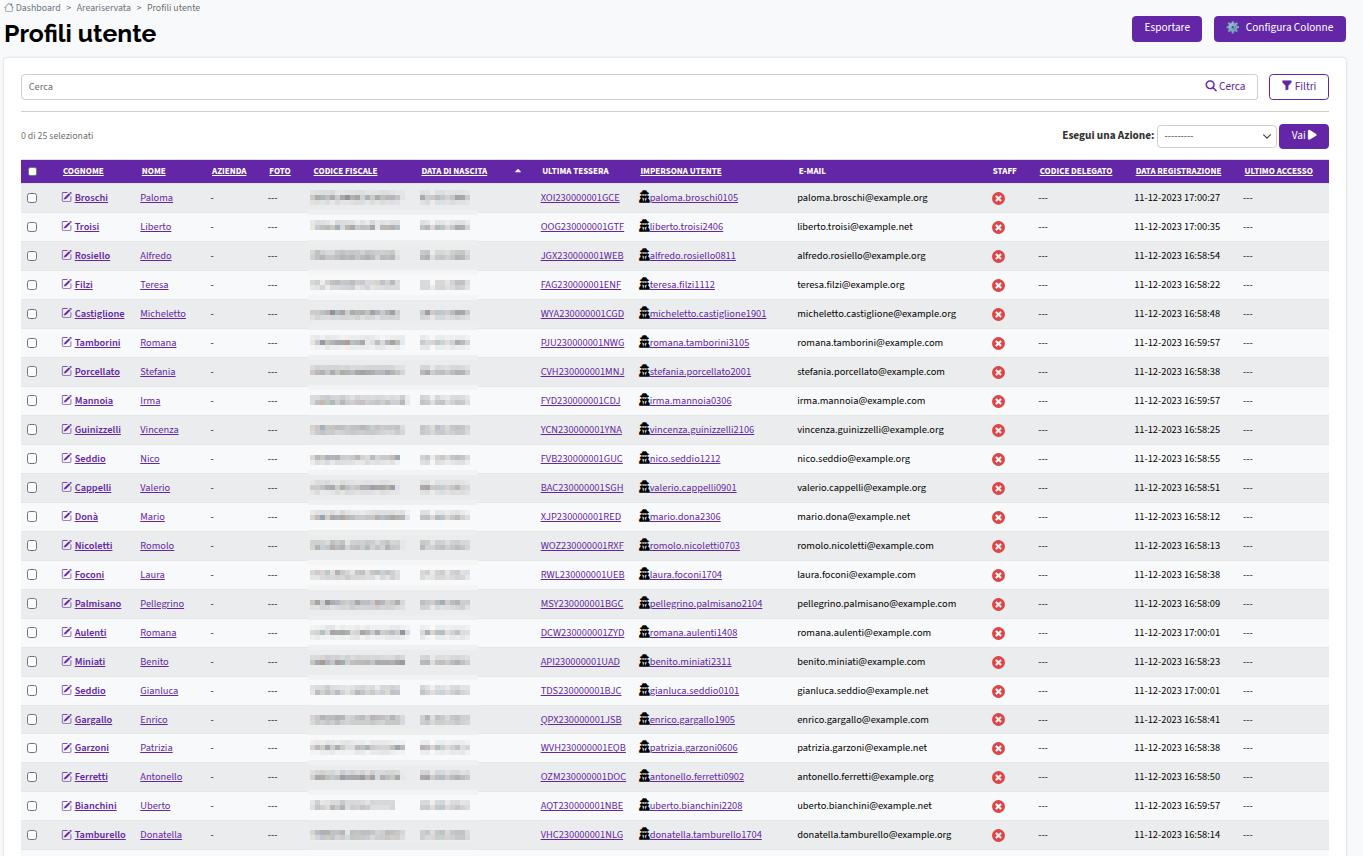Click the staff X icon in Guinizzelli row

[x=998, y=430]
